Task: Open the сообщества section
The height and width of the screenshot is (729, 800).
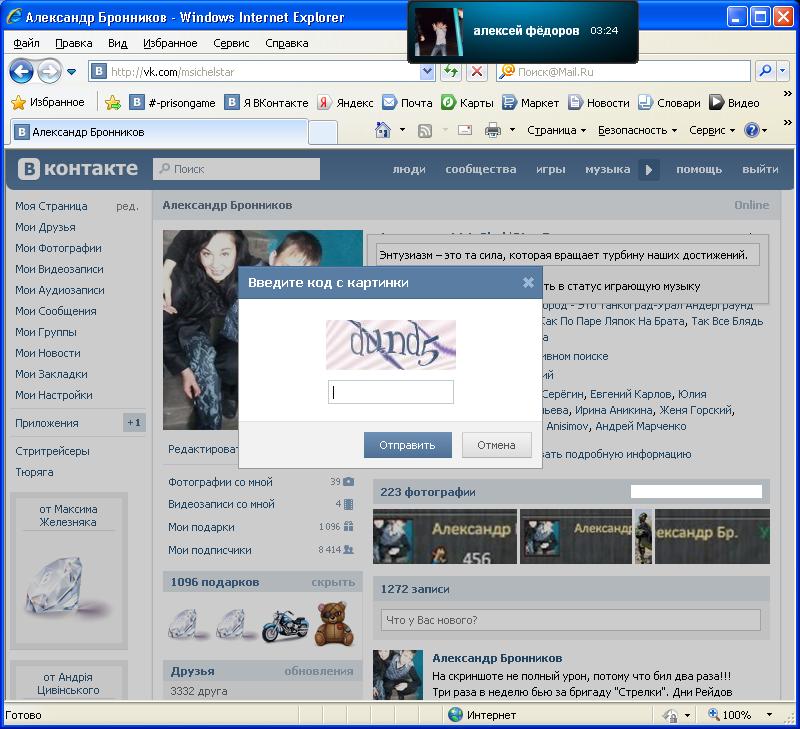Action: [x=481, y=169]
